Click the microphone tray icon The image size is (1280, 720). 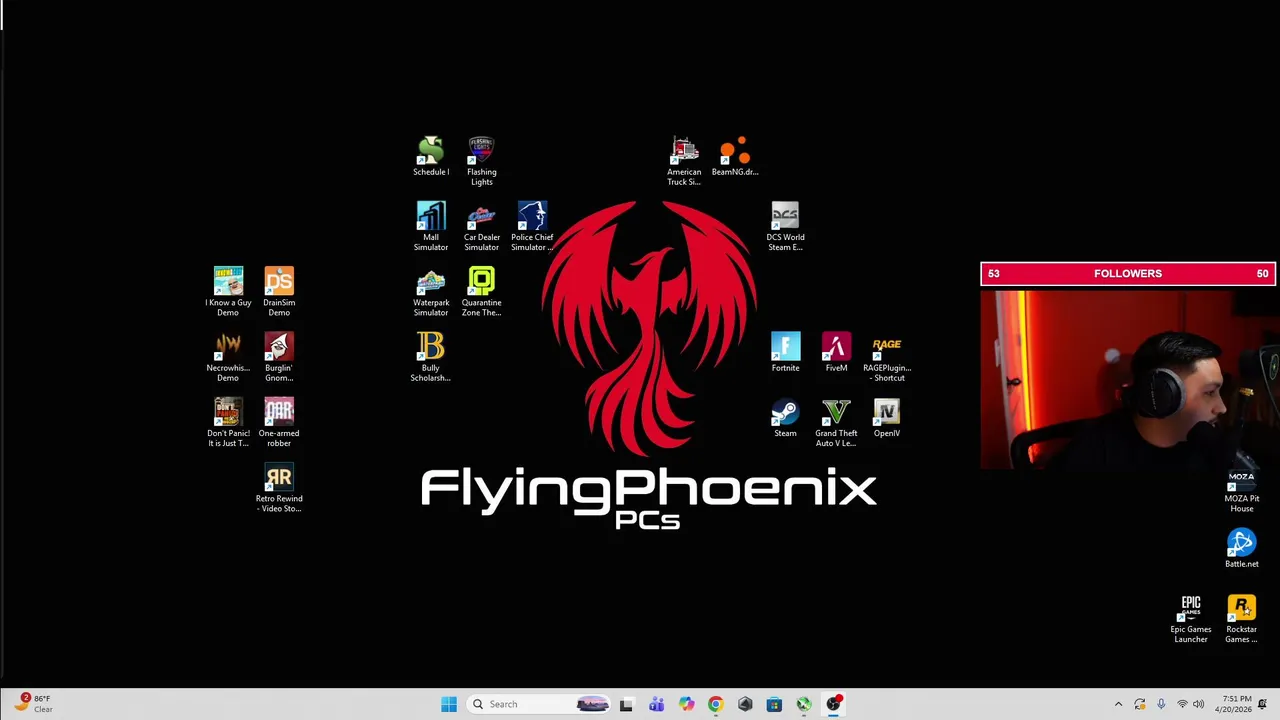click(x=1161, y=704)
